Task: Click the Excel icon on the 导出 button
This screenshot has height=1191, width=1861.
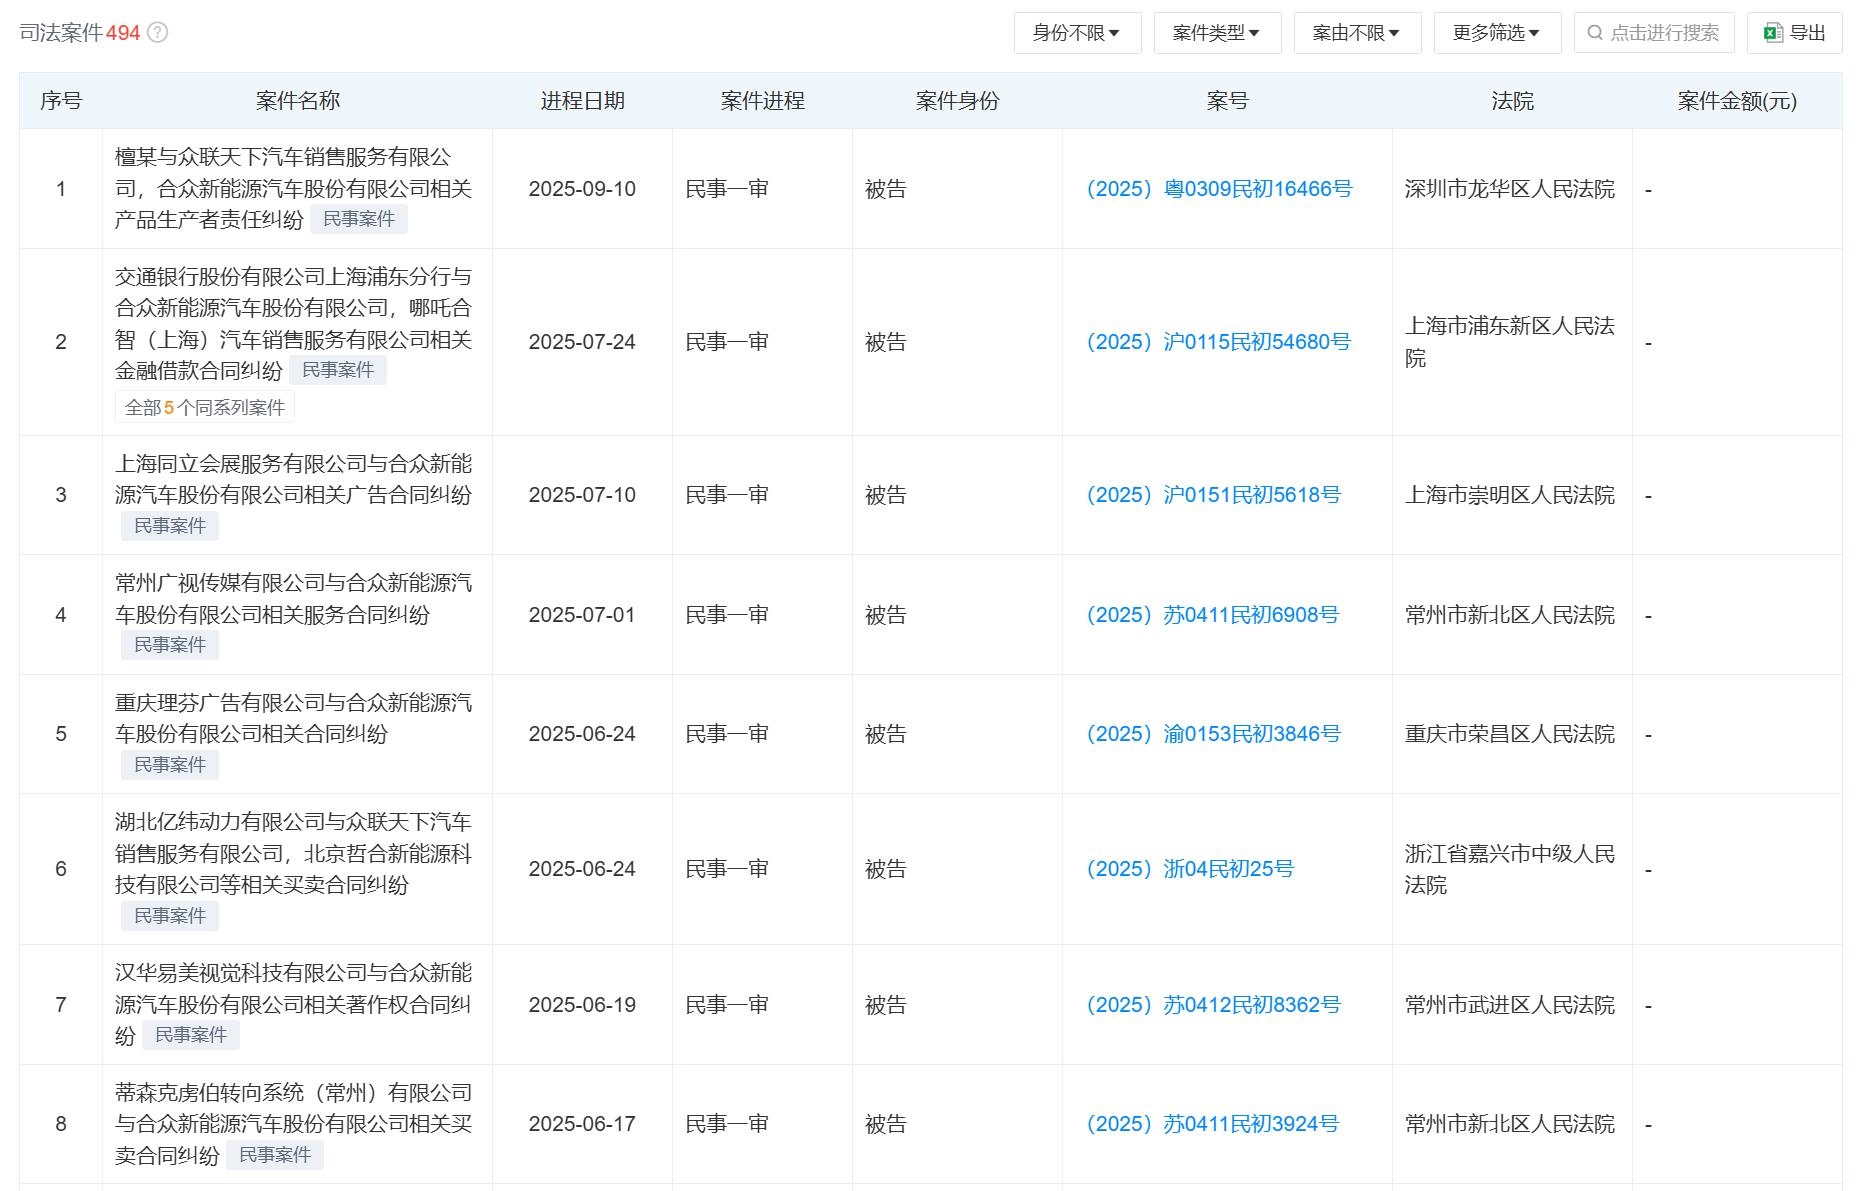Action: pos(1773,33)
